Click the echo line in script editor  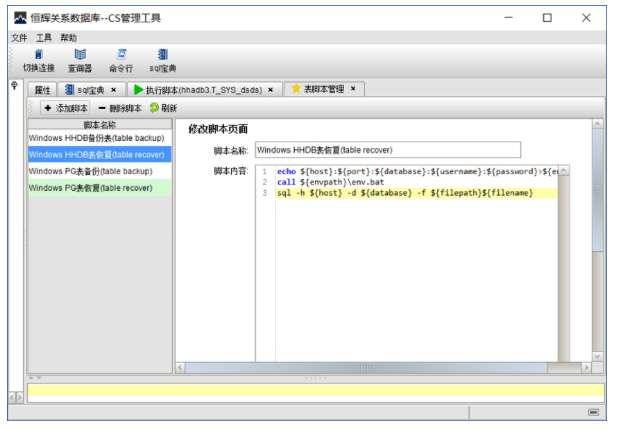coord(417,171)
